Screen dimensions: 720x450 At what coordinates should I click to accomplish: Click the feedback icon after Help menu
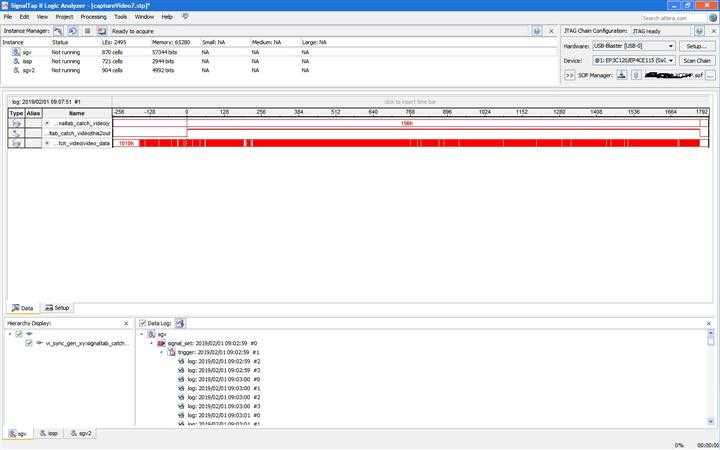coord(186,17)
